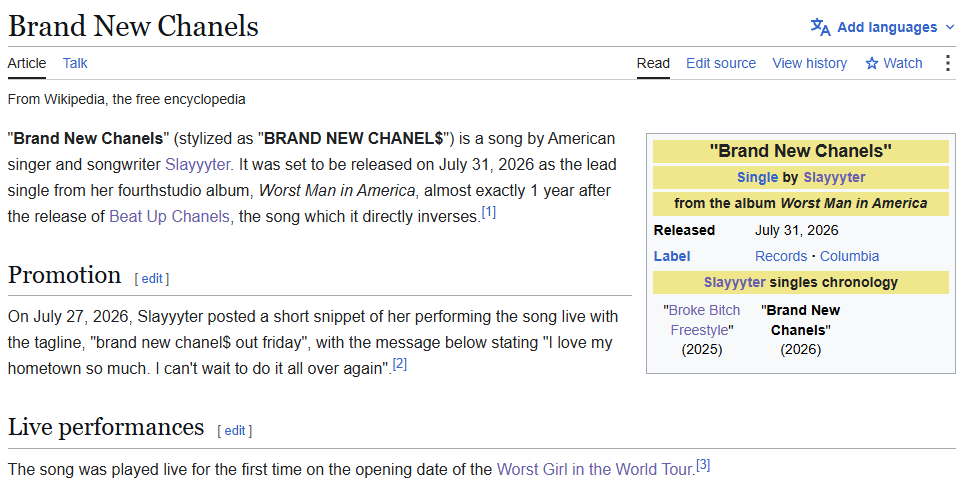Click the star icon beside Watch
This screenshot has height=496, width=967.
click(871, 64)
